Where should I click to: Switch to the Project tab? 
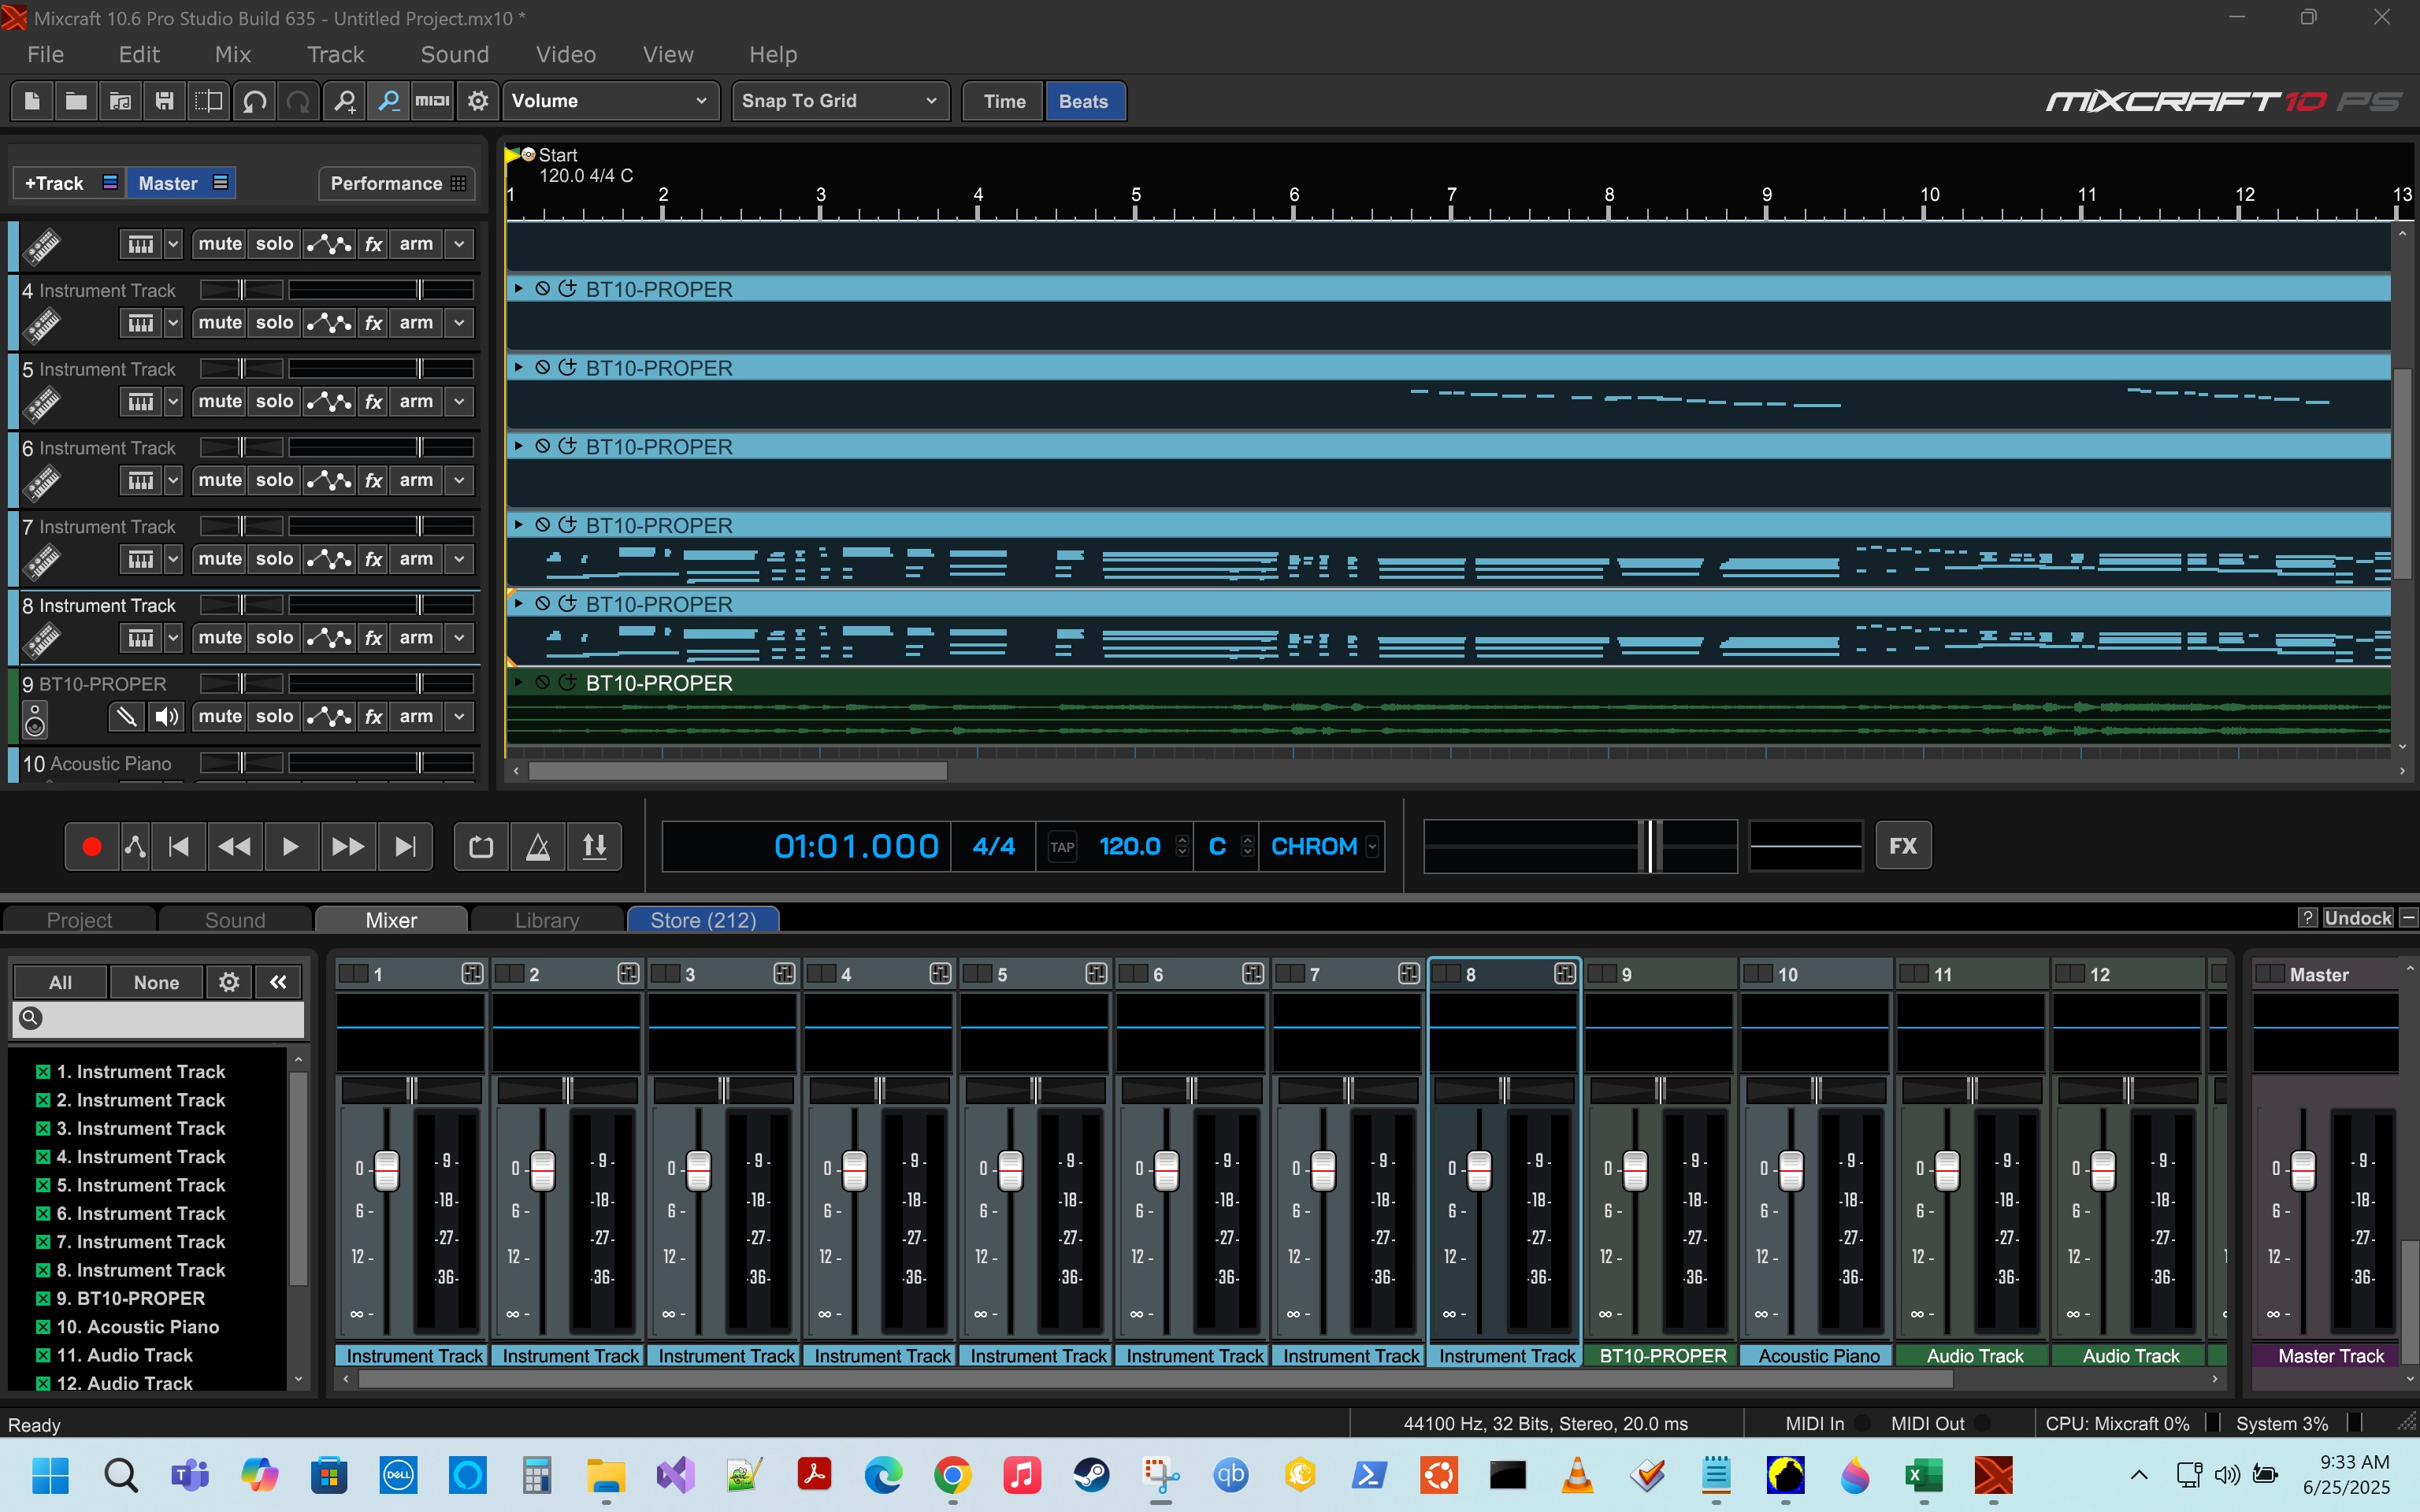point(79,920)
